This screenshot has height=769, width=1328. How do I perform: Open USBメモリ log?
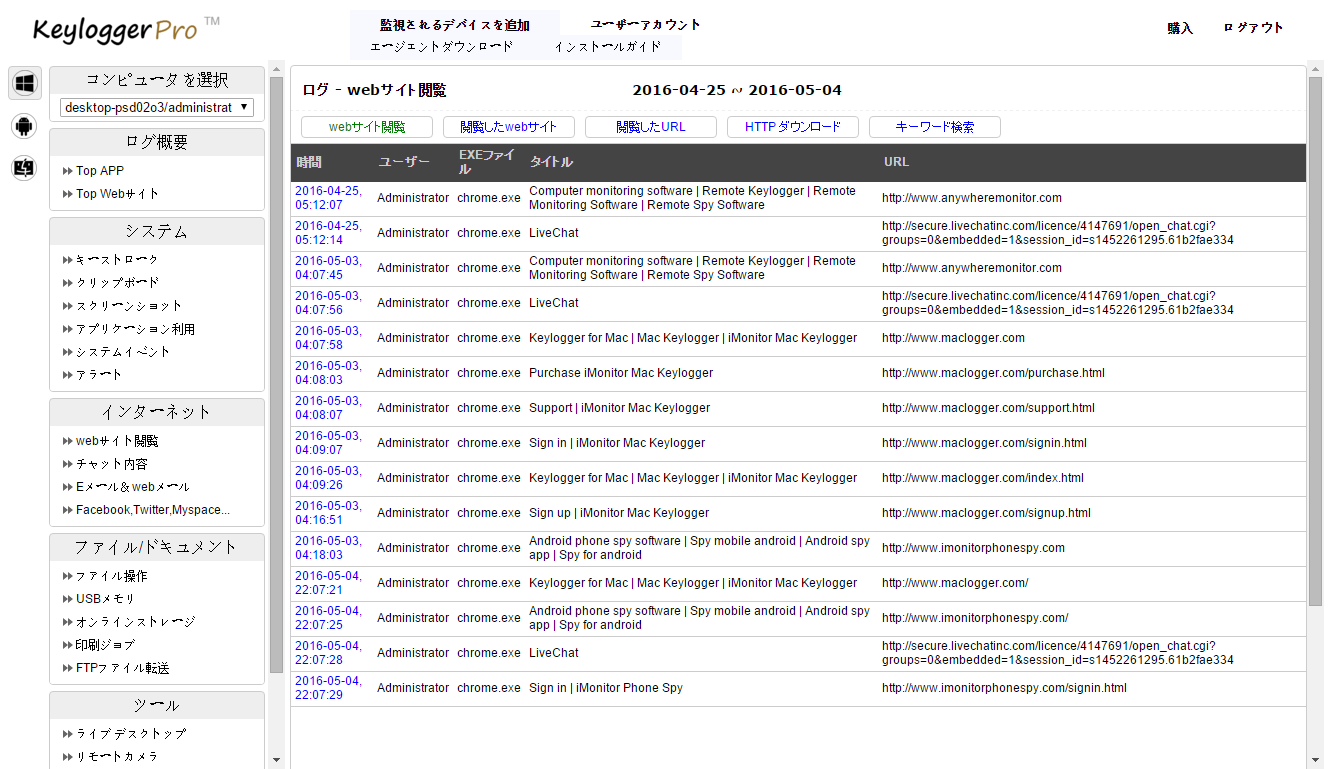click(x=106, y=599)
